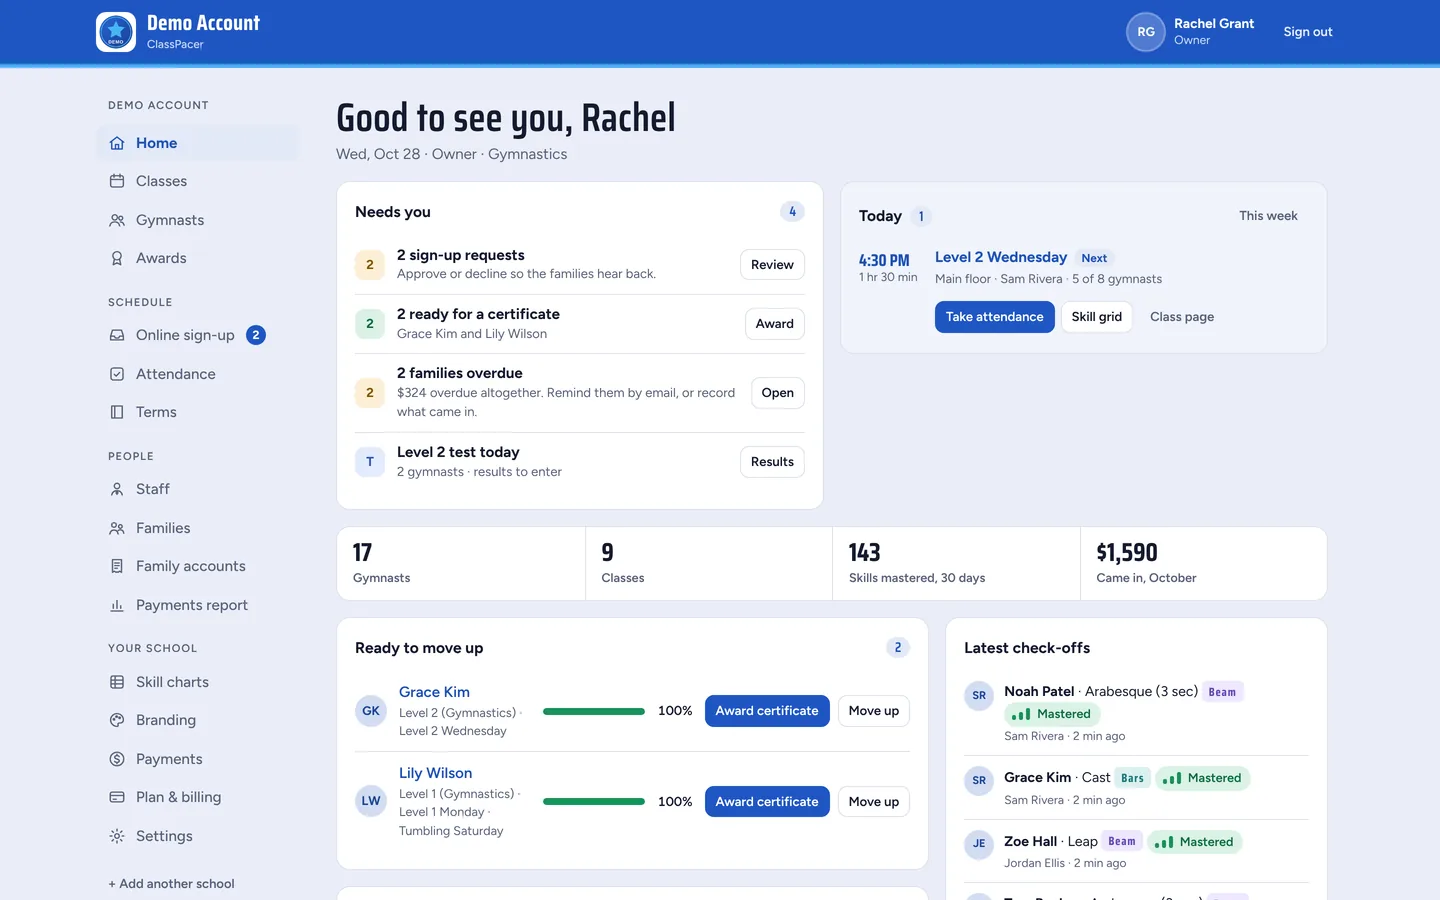
Task: Click the Payments report chart icon
Action: [117, 605]
